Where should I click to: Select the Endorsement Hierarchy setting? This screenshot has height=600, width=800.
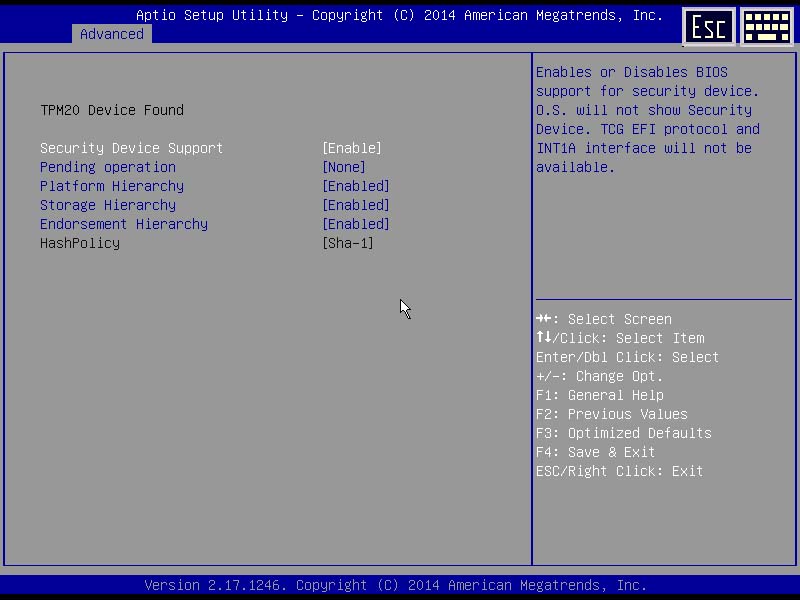click(x=124, y=224)
